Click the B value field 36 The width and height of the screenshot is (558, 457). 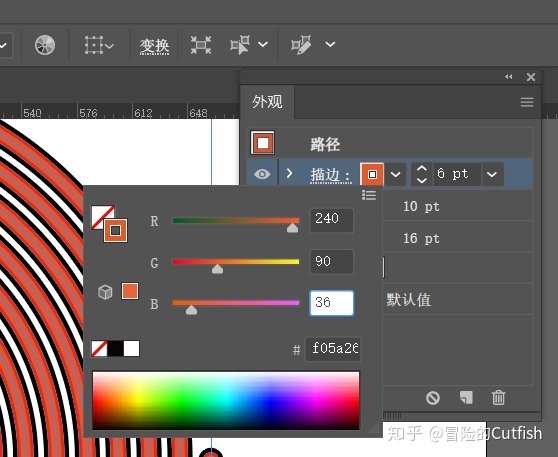(x=332, y=303)
